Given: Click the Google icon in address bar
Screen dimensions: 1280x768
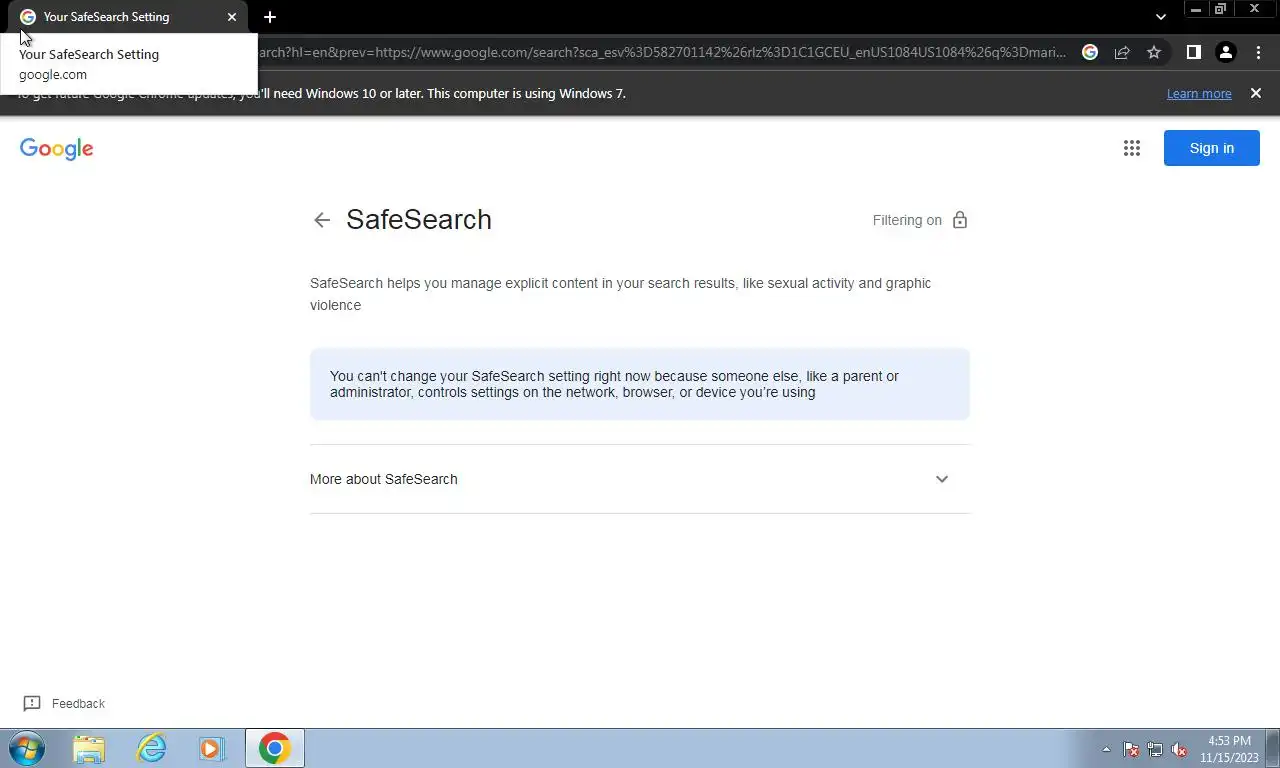Looking at the screenshot, I should [1090, 52].
